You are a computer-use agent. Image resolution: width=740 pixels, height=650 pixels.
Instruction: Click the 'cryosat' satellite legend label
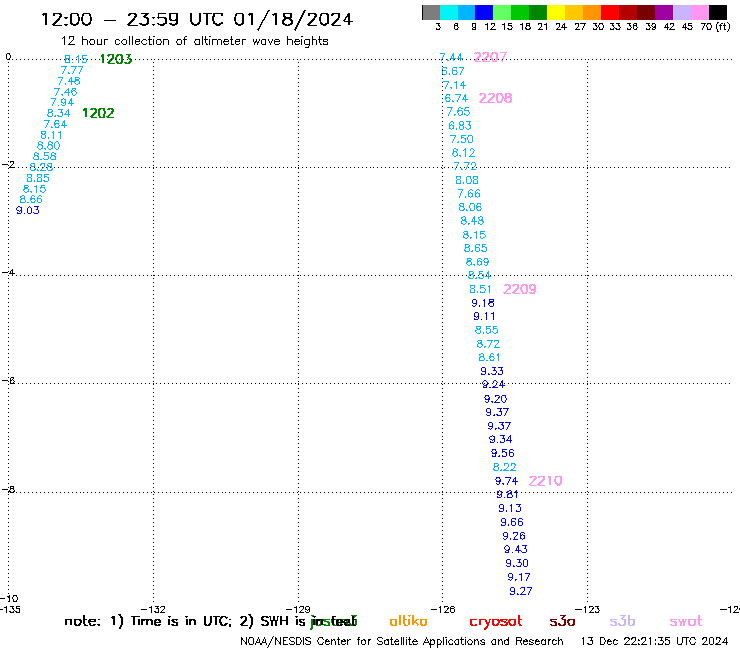496,622
